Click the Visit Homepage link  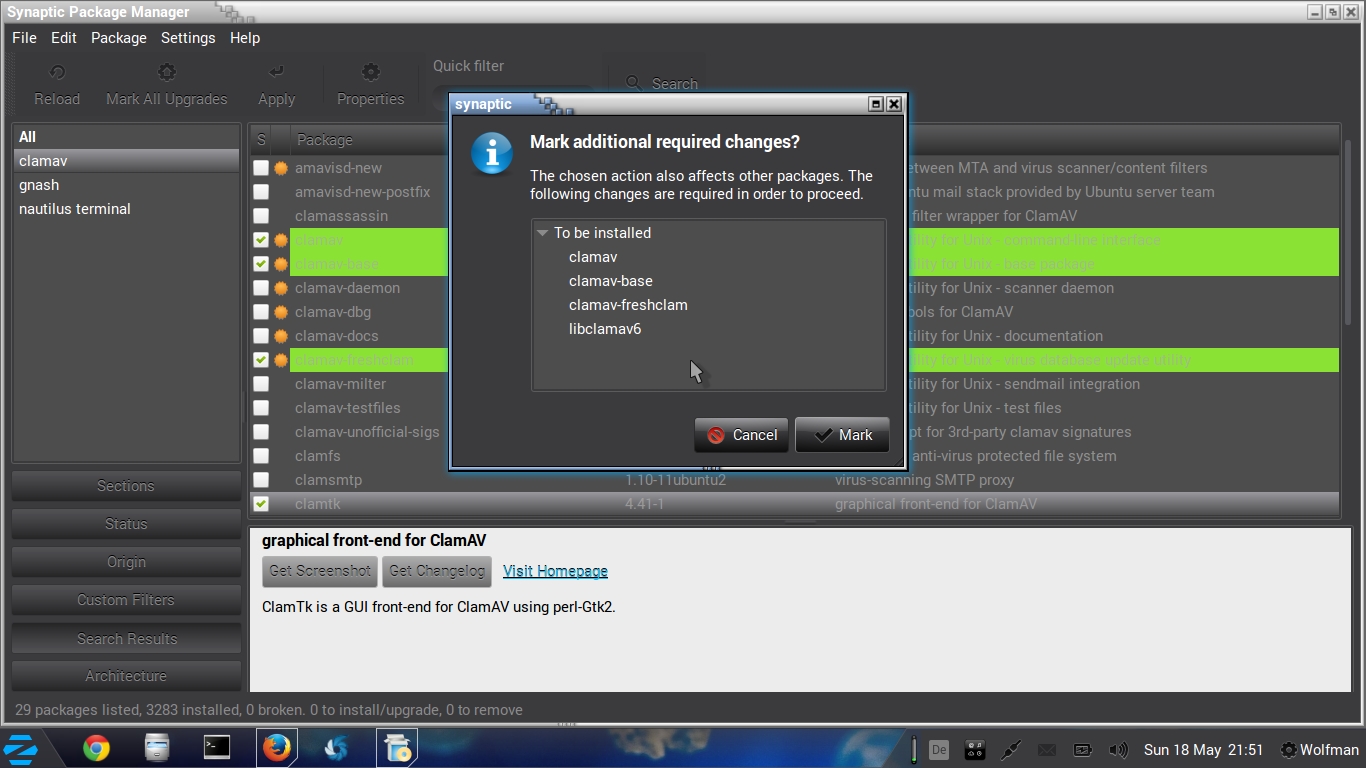[x=555, y=571]
